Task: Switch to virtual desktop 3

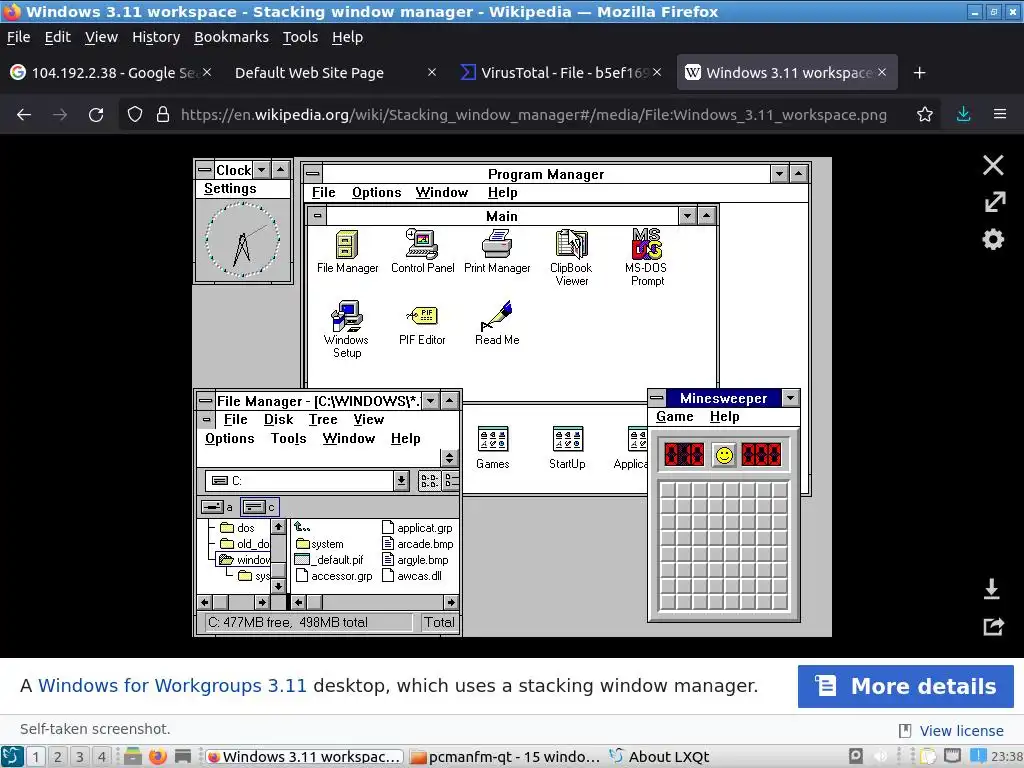Action: (80, 757)
